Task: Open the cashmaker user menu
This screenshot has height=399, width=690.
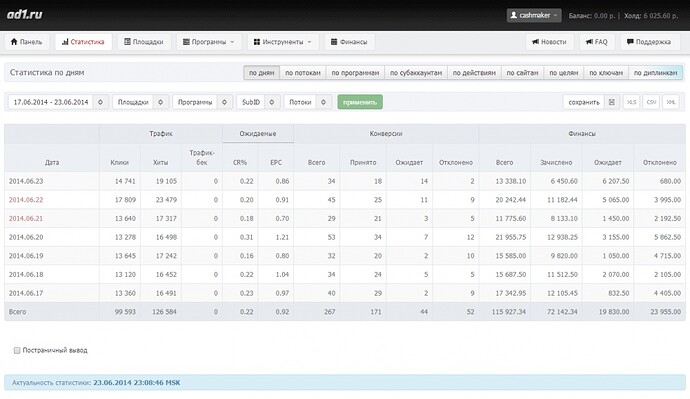Action: (534, 15)
